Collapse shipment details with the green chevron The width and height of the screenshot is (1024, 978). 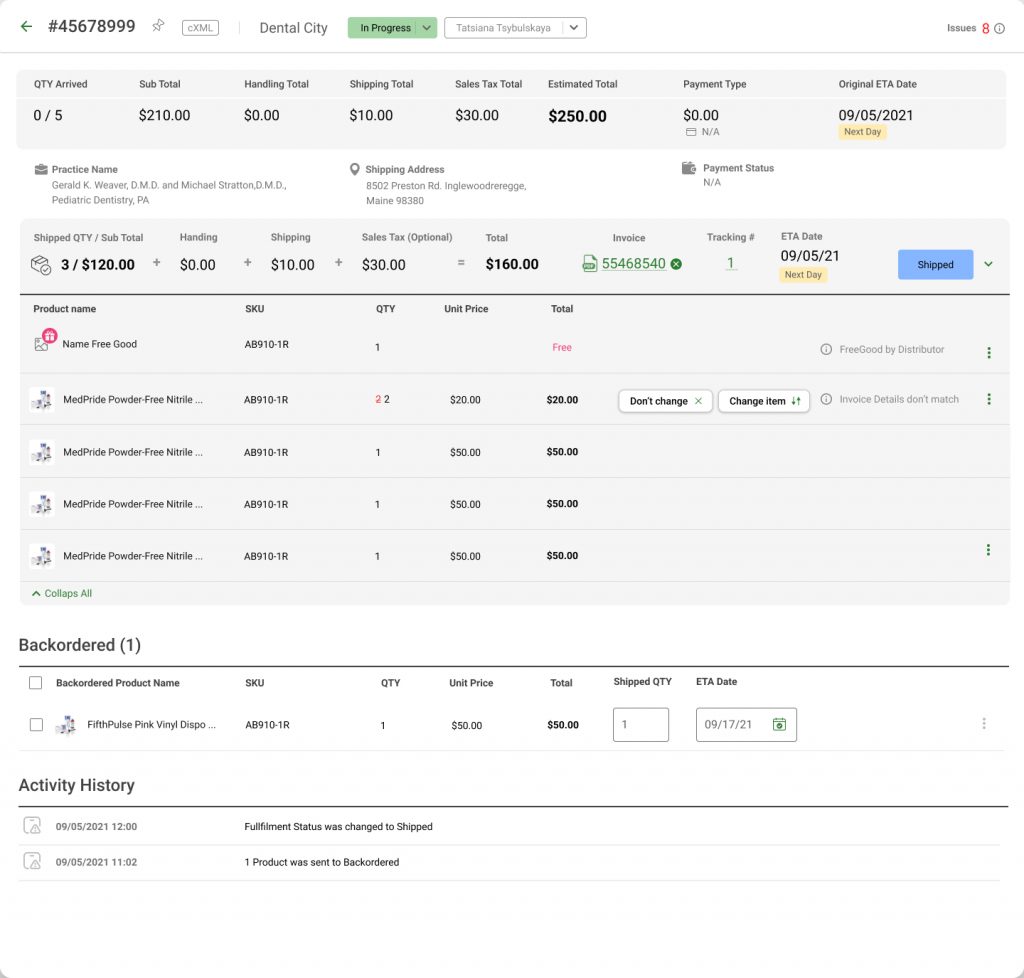(988, 265)
